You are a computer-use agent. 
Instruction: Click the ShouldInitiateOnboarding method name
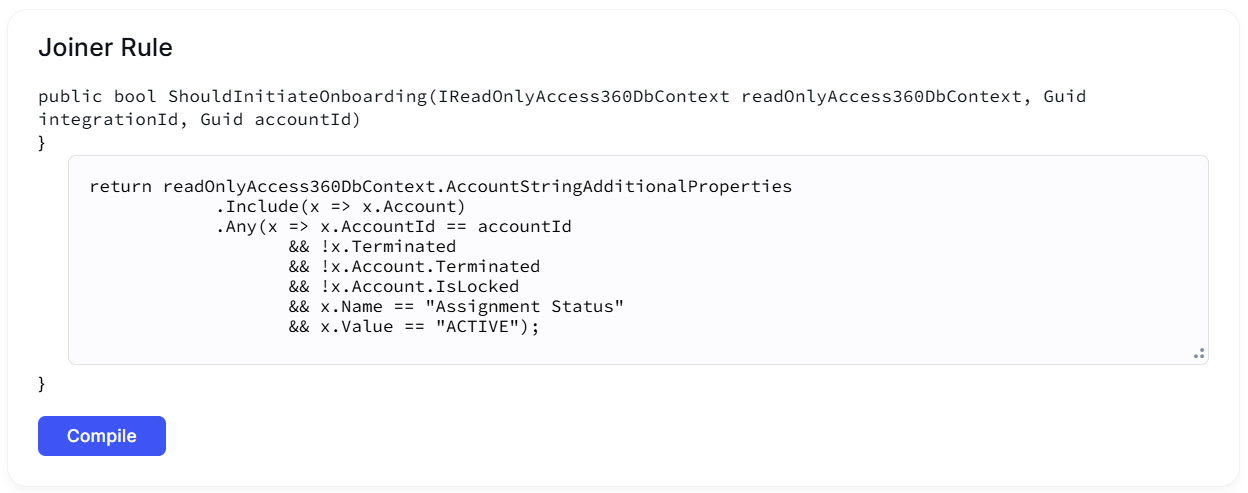tap(288, 97)
